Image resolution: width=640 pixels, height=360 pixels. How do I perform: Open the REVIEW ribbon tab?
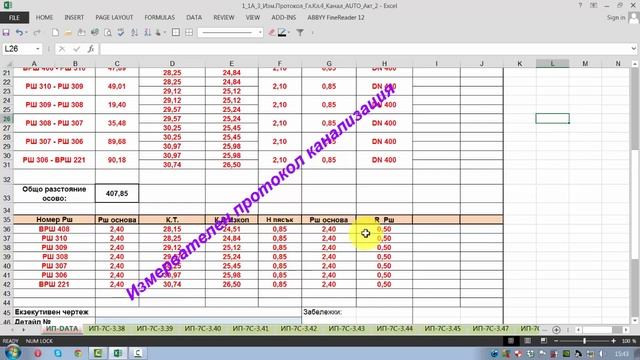click(x=224, y=18)
